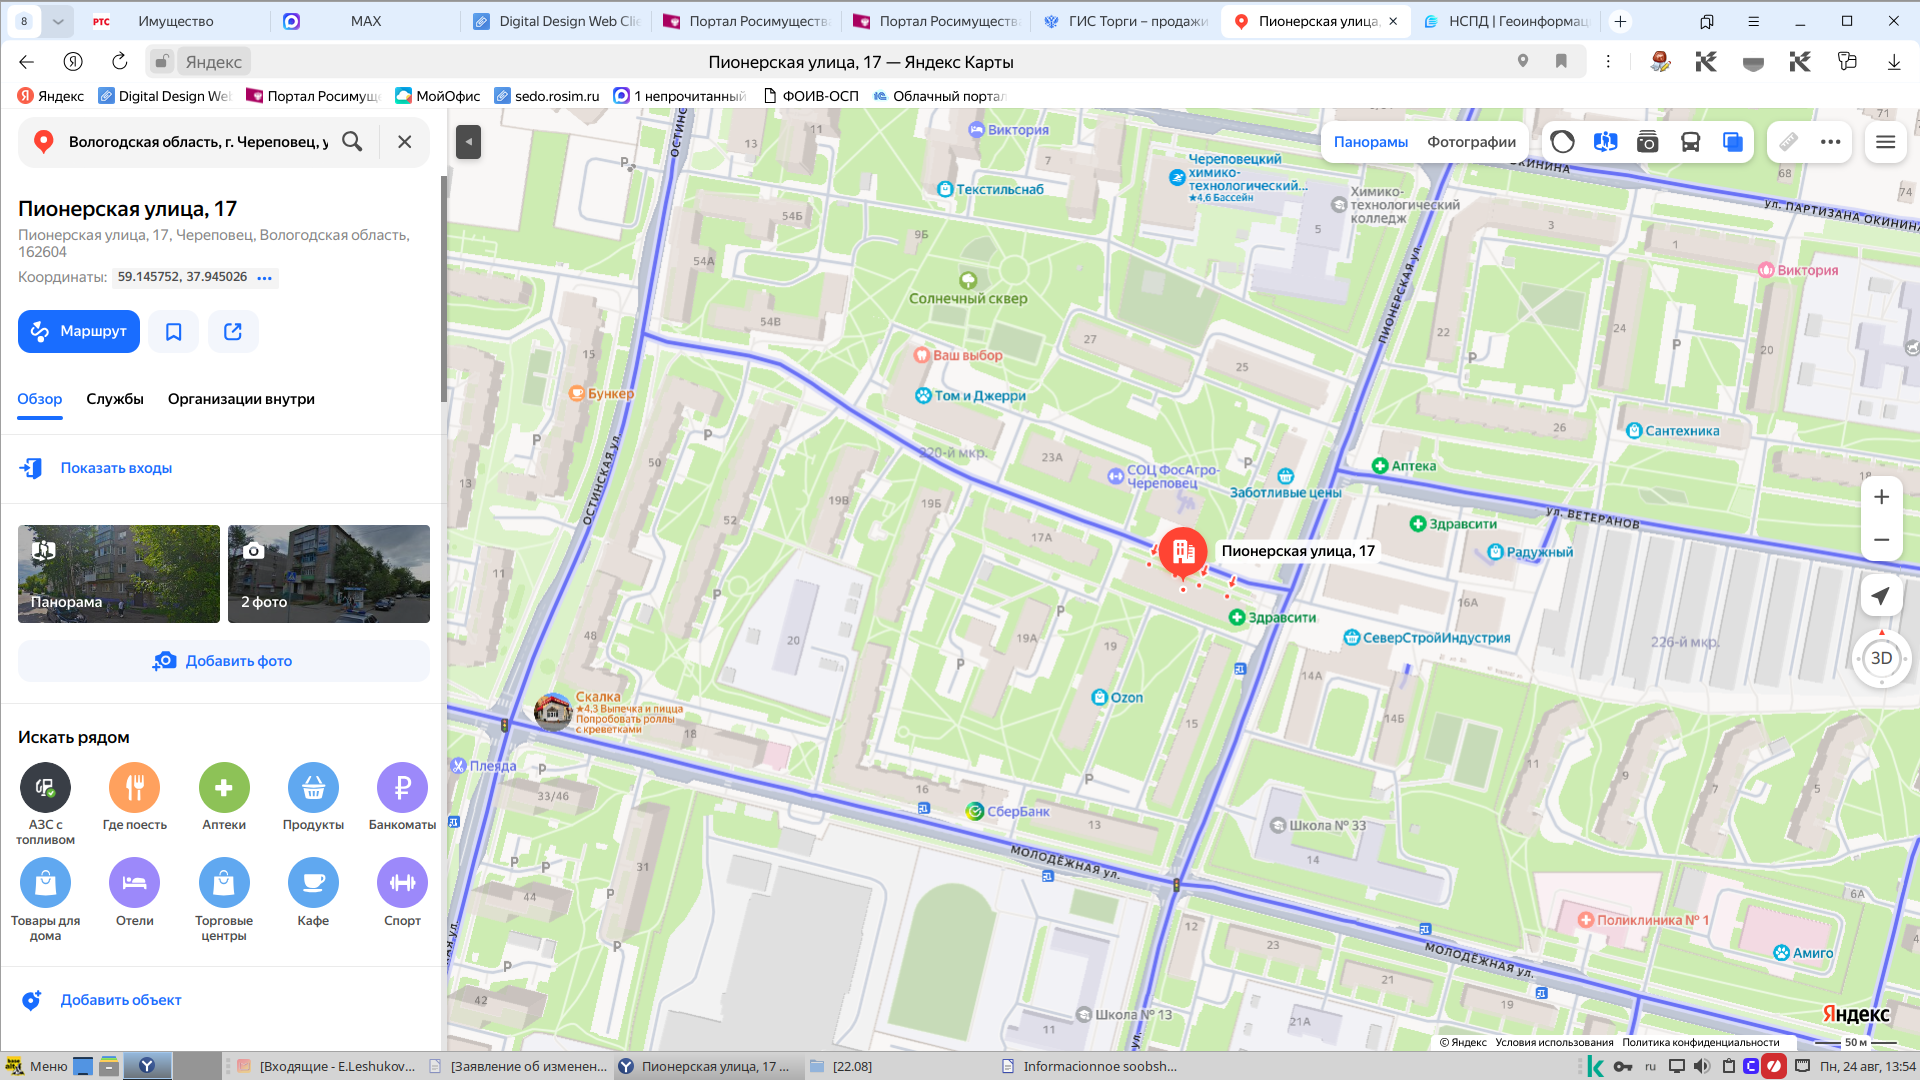This screenshot has height=1080, width=1920.
Task: Open the photos camera layer icon
Action: tap(1647, 142)
